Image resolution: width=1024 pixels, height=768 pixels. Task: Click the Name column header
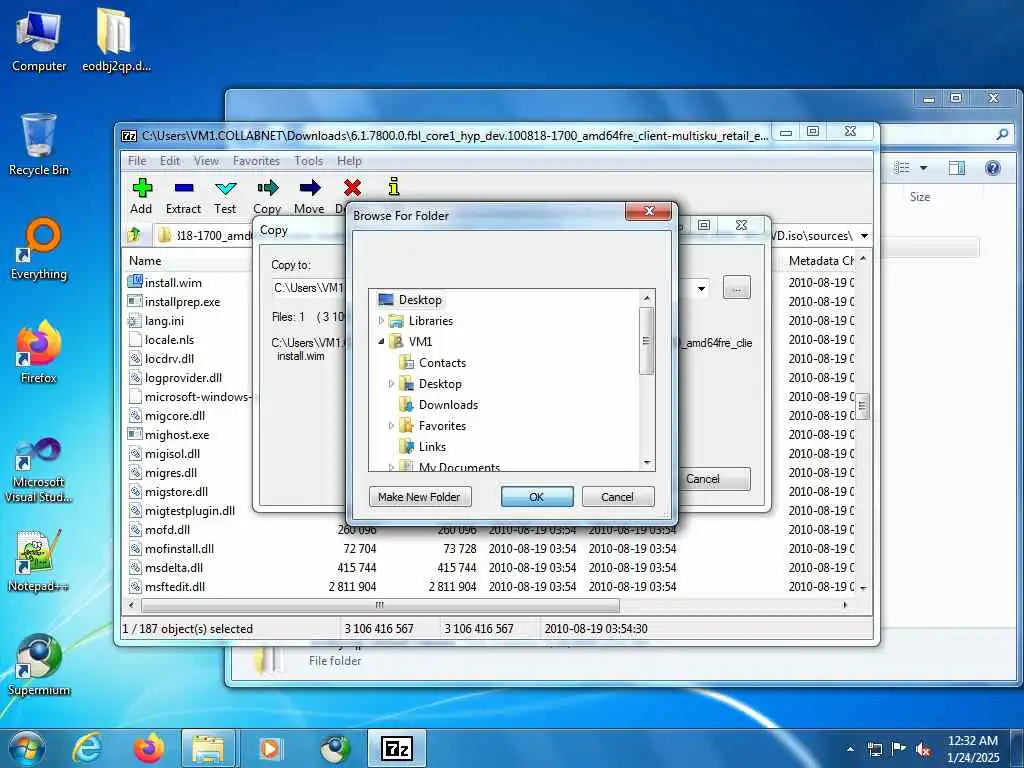[145, 261]
